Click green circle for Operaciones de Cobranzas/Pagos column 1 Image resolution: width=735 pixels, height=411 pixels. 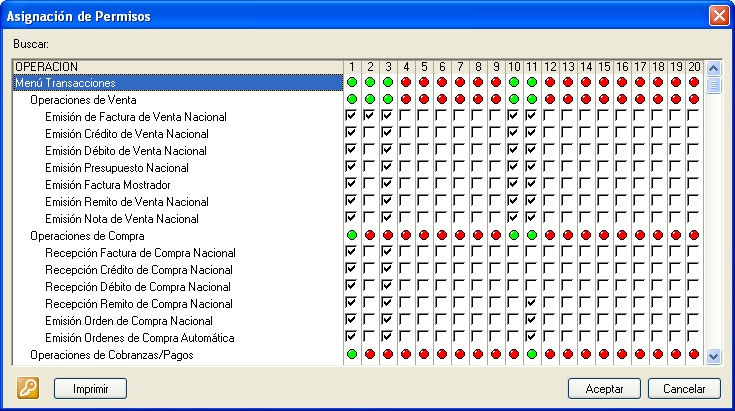pyautogui.click(x=351, y=354)
